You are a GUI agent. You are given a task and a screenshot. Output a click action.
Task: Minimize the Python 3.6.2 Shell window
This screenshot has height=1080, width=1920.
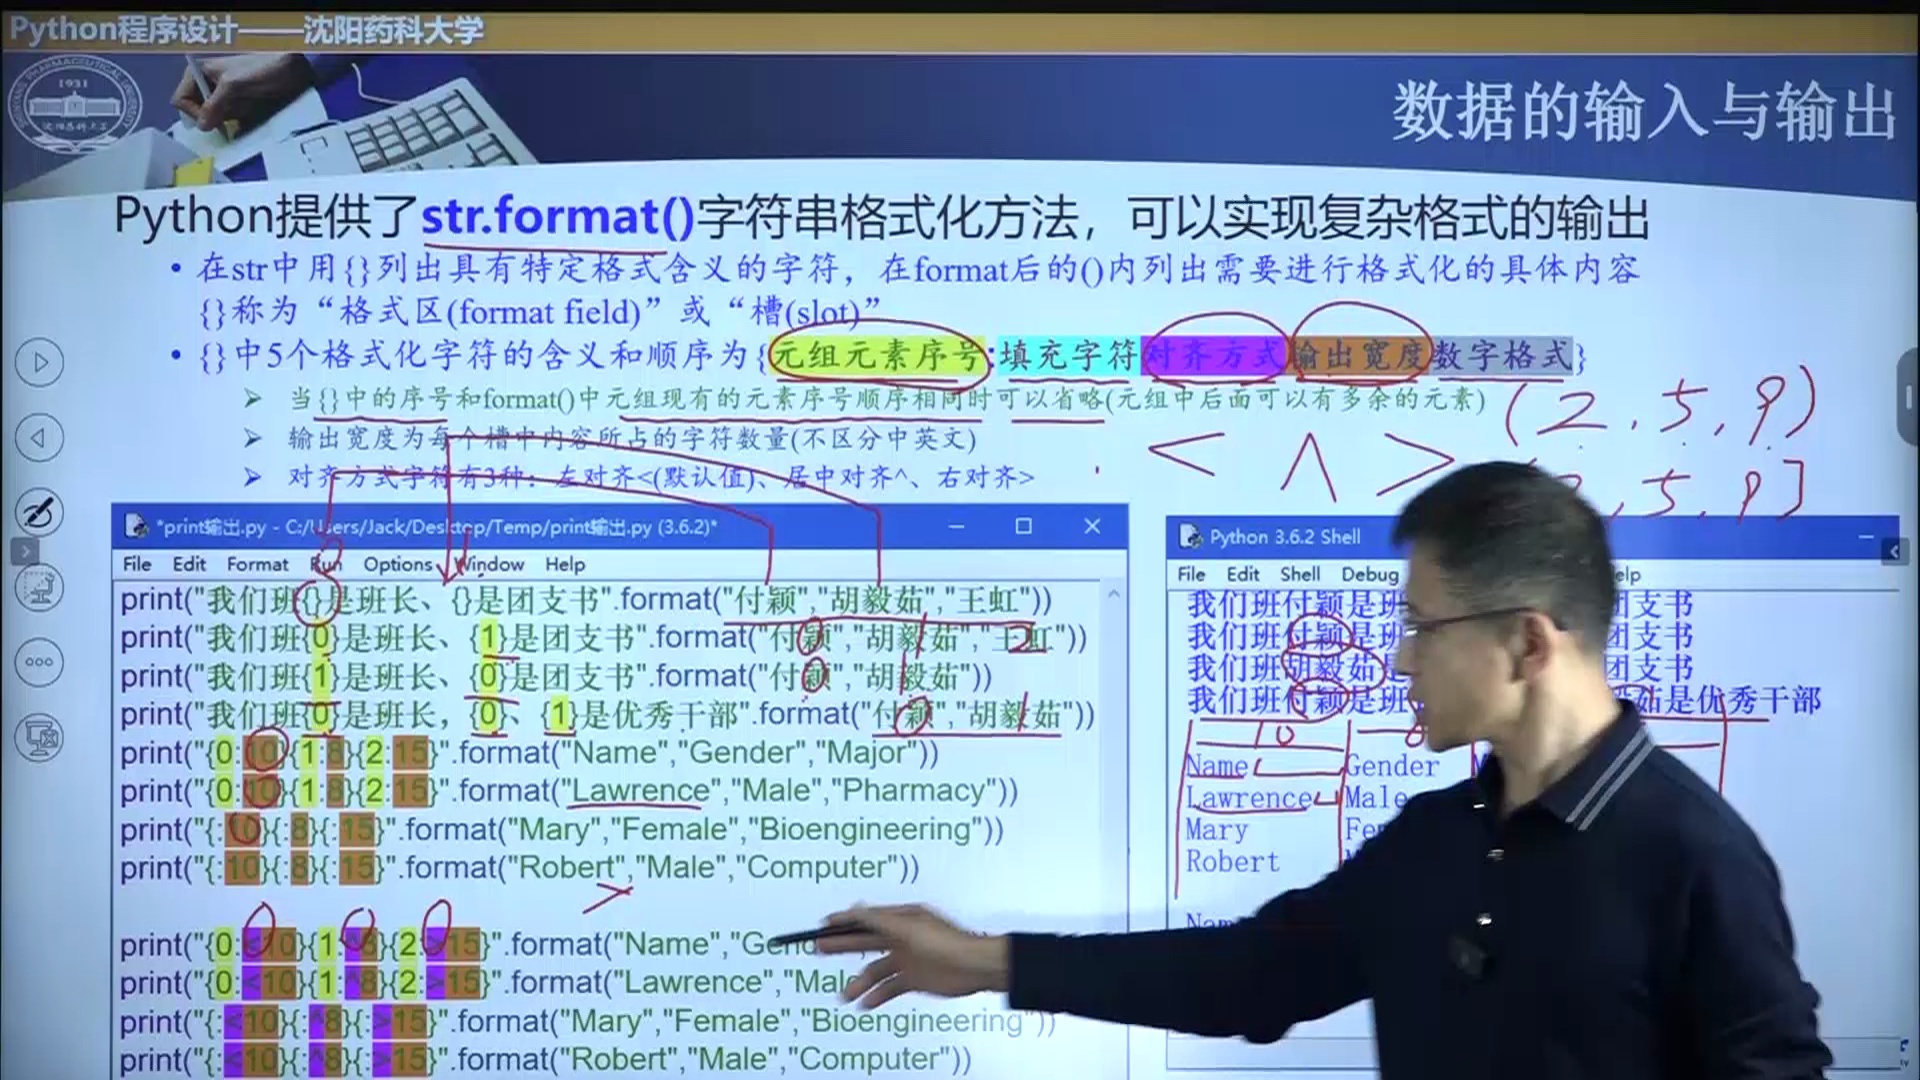click(x=1866, y=537)
